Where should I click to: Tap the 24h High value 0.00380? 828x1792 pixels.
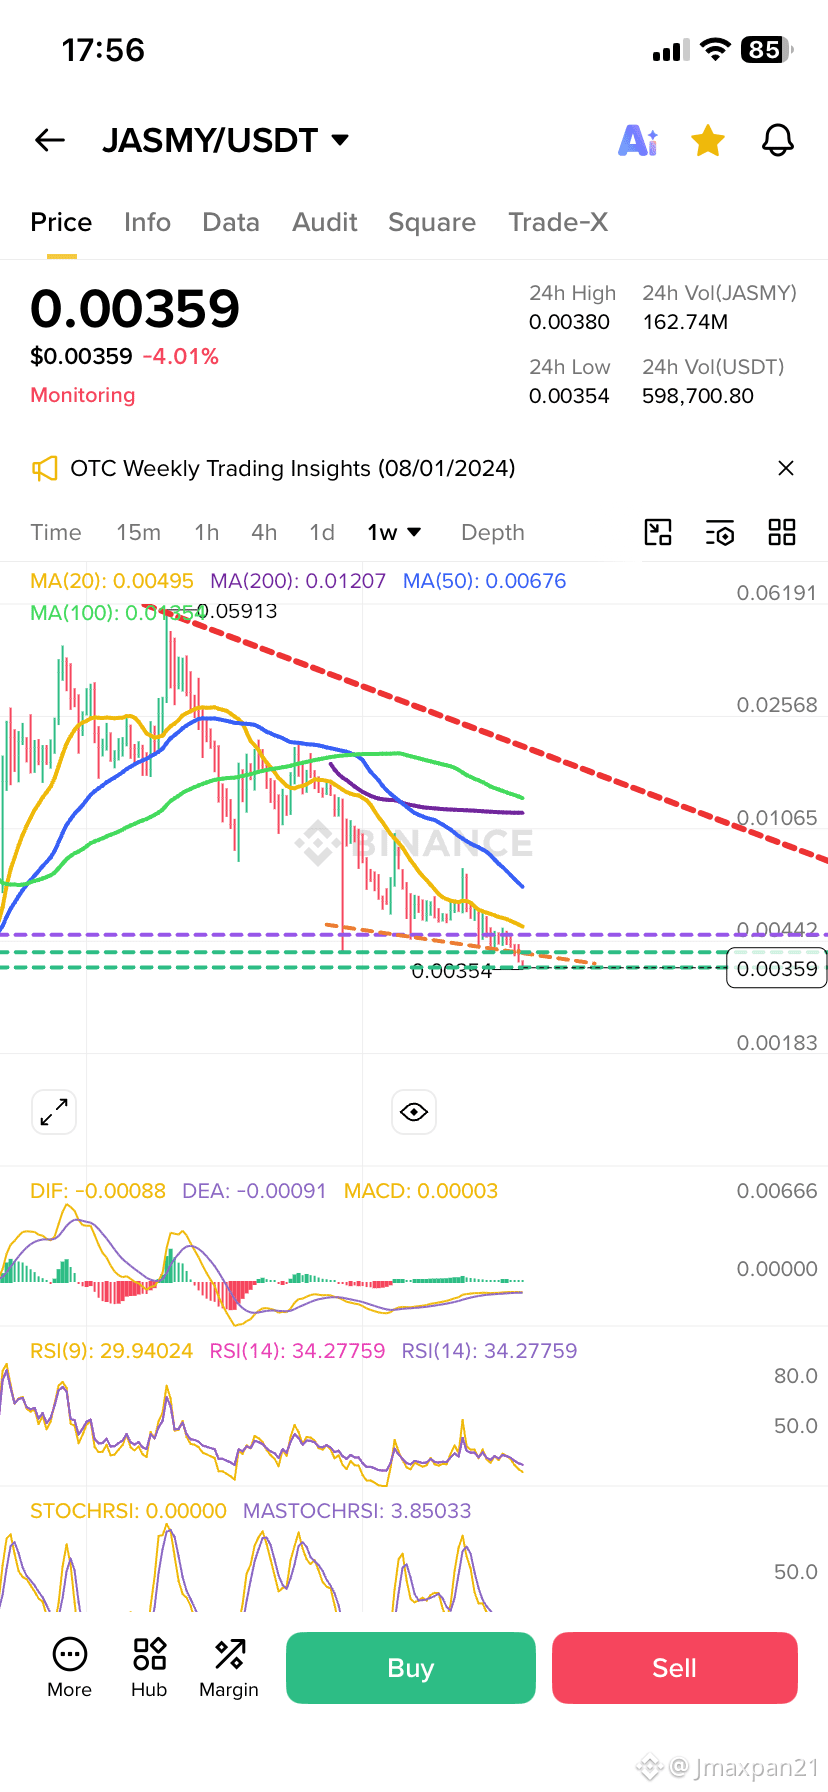569,322
